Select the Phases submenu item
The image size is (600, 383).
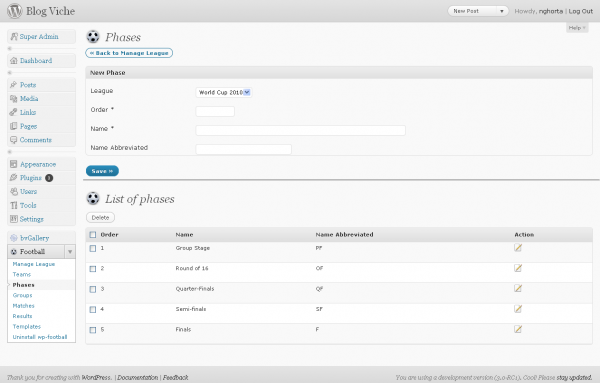23,285
